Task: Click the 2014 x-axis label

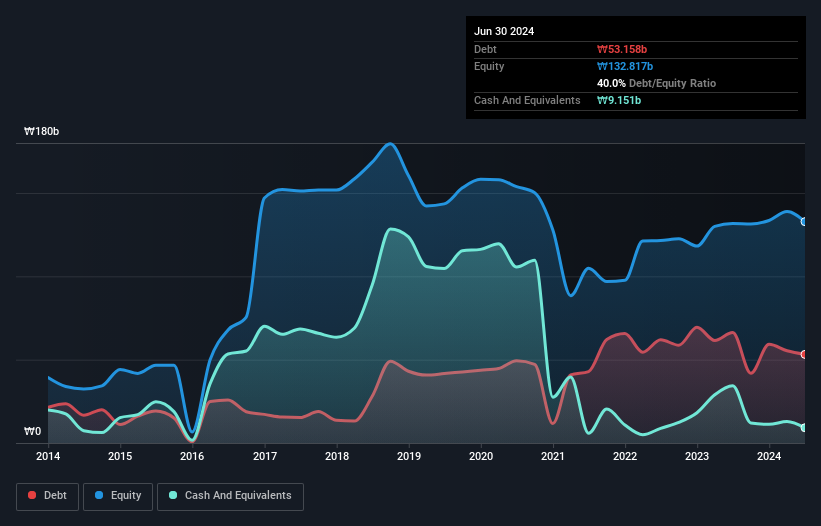Action: tap(48, 456)
